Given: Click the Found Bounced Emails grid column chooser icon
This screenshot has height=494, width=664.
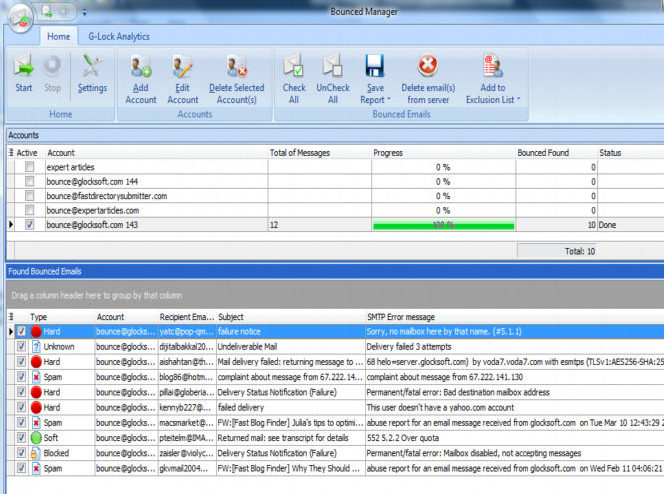Looking at the screenshot, I should click(x=11, y=317).
